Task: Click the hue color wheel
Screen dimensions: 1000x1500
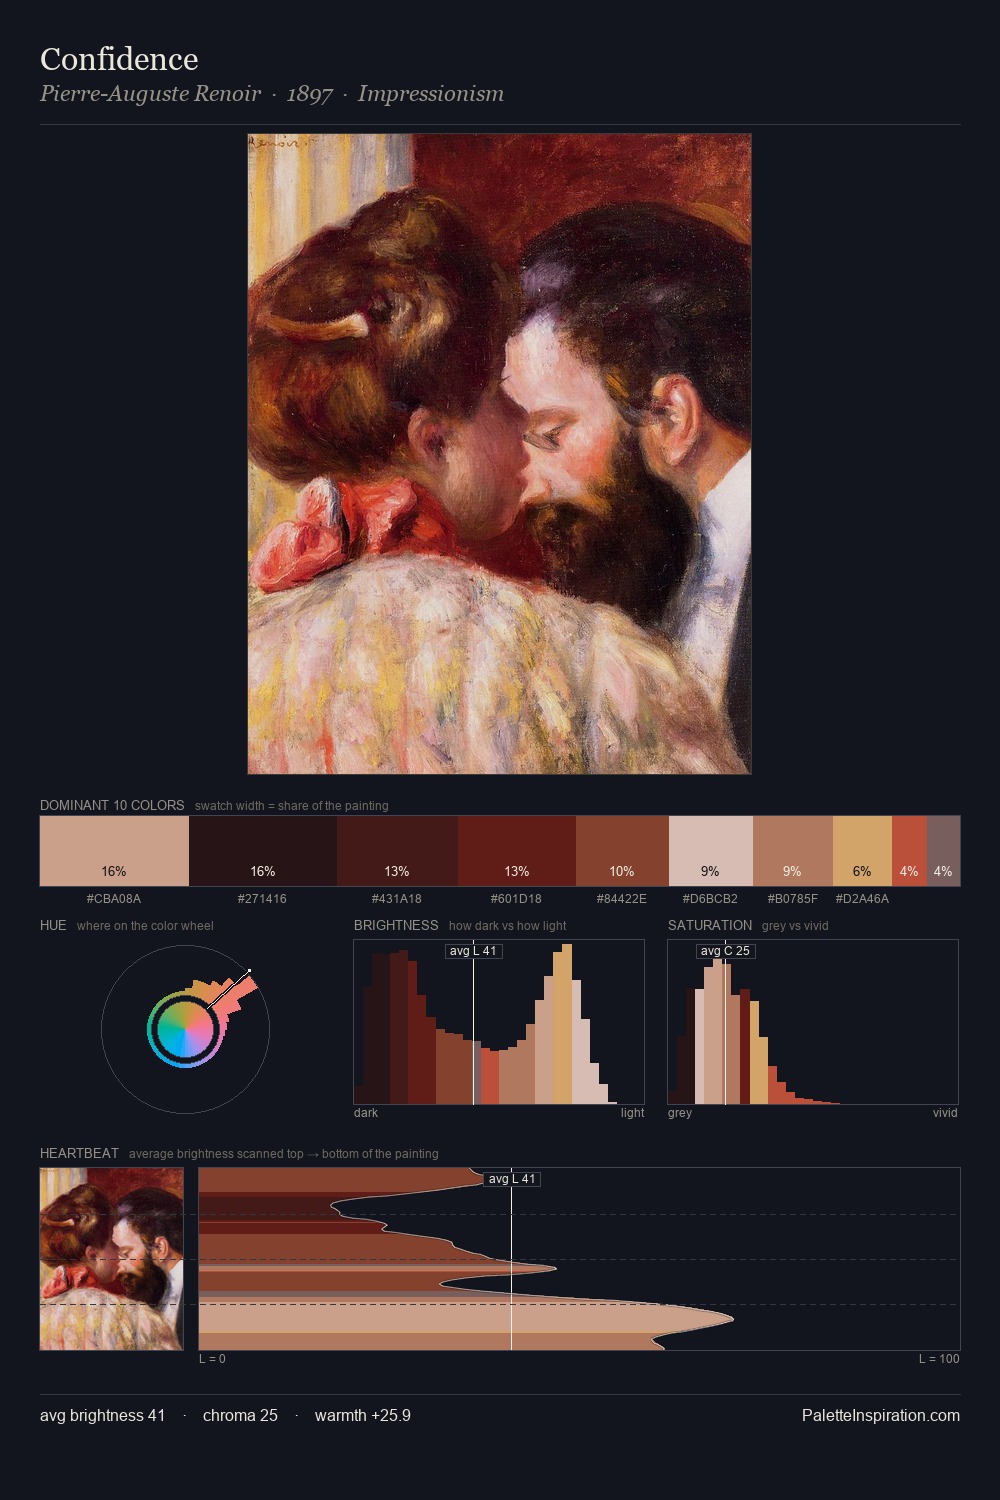Action: coord(186,1030)
